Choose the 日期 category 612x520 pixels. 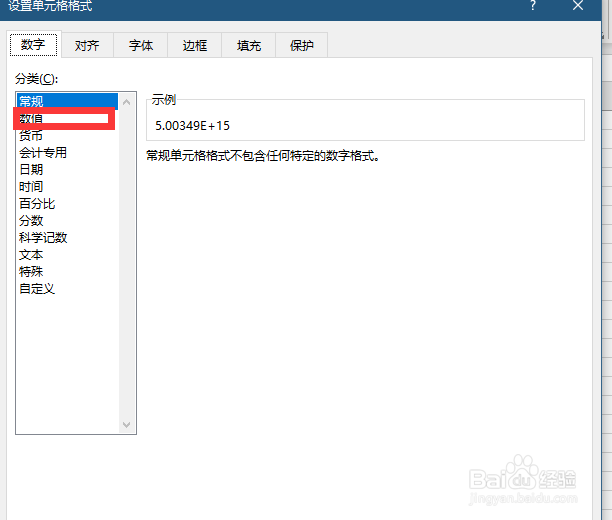67,169
